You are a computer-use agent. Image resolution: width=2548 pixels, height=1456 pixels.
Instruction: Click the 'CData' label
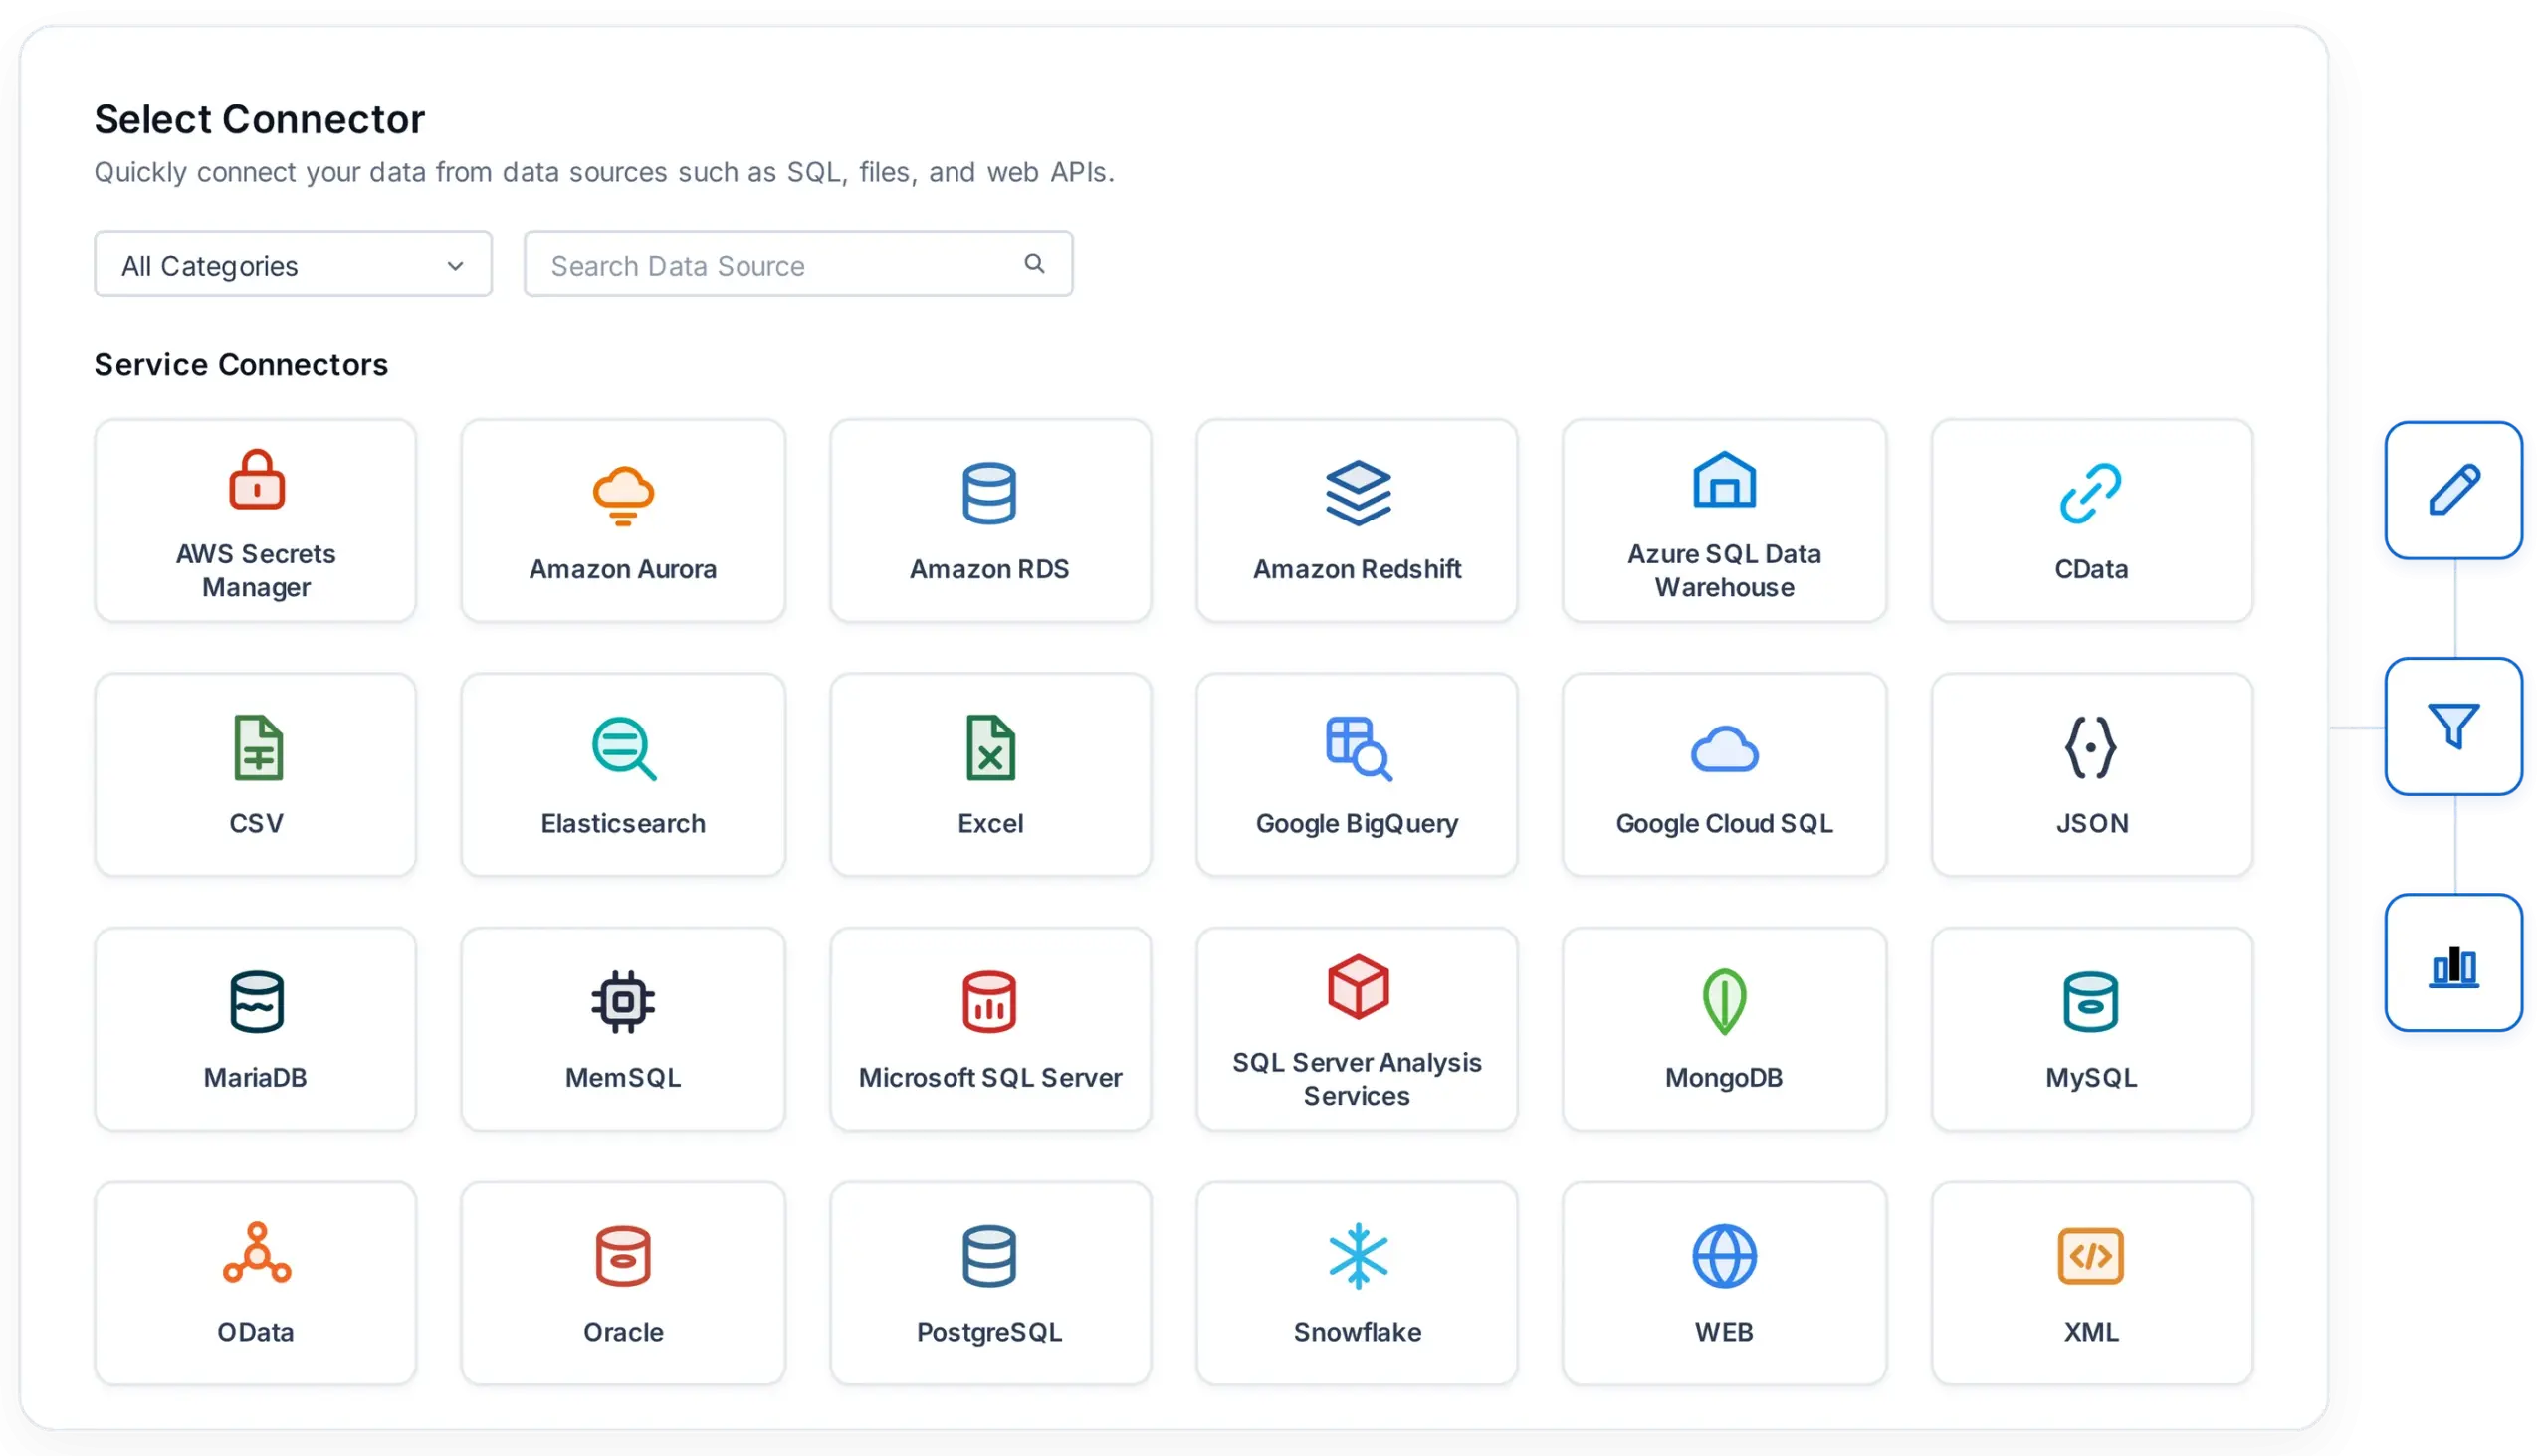click(2091, 569)
